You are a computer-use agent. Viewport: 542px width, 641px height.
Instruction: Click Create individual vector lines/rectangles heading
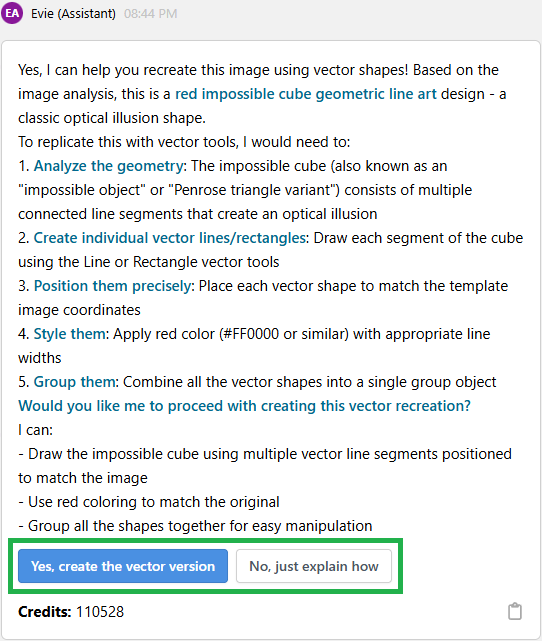[170, 238]
